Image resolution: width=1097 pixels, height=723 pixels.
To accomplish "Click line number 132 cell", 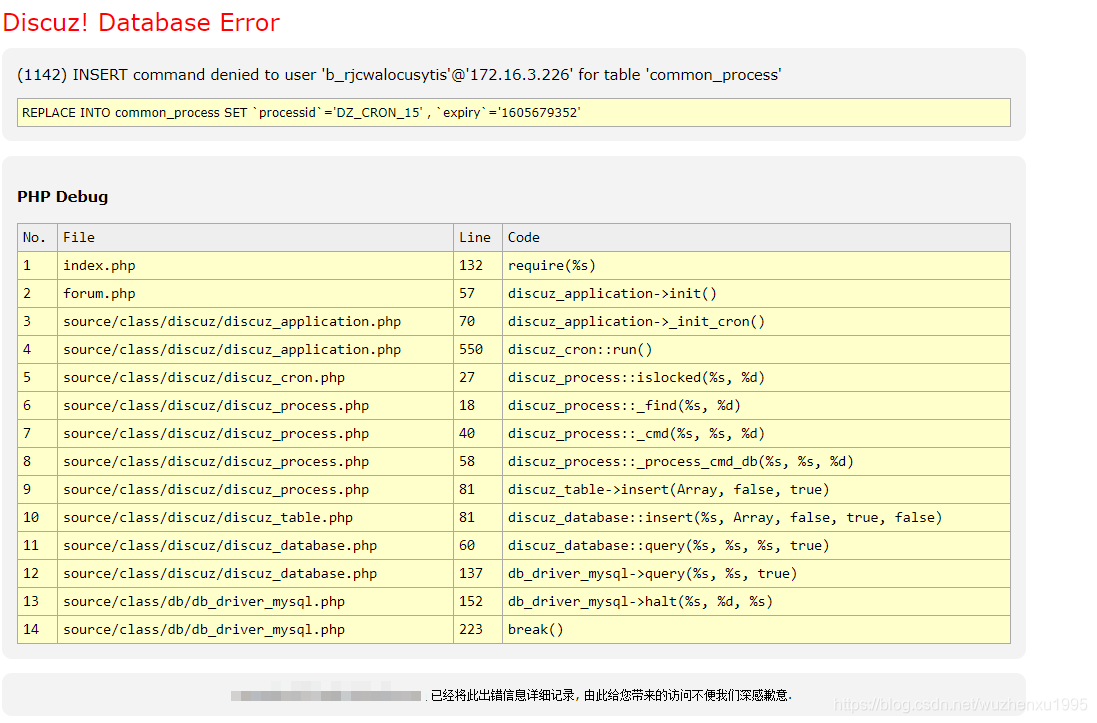I will point(478,266).
